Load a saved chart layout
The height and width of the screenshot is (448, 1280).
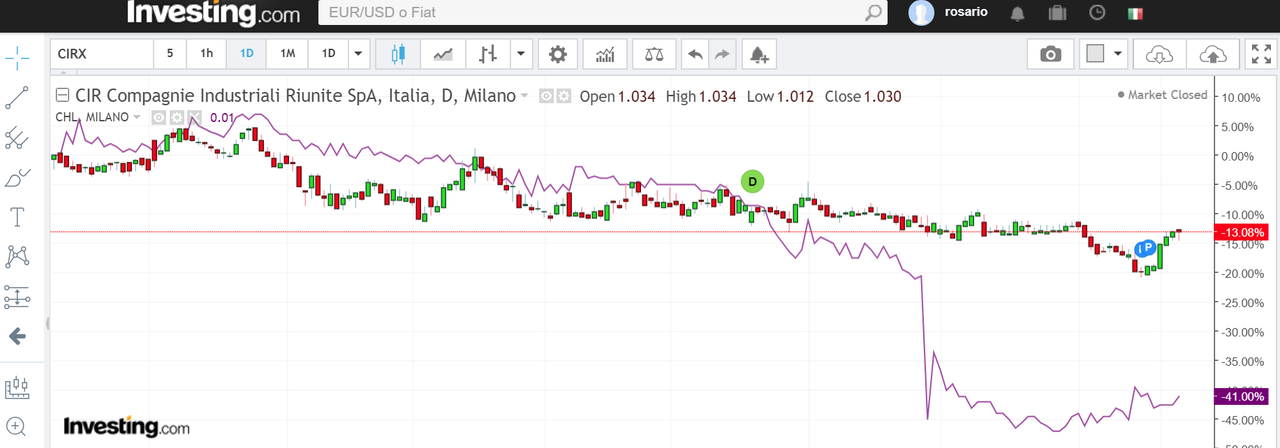1158,54
